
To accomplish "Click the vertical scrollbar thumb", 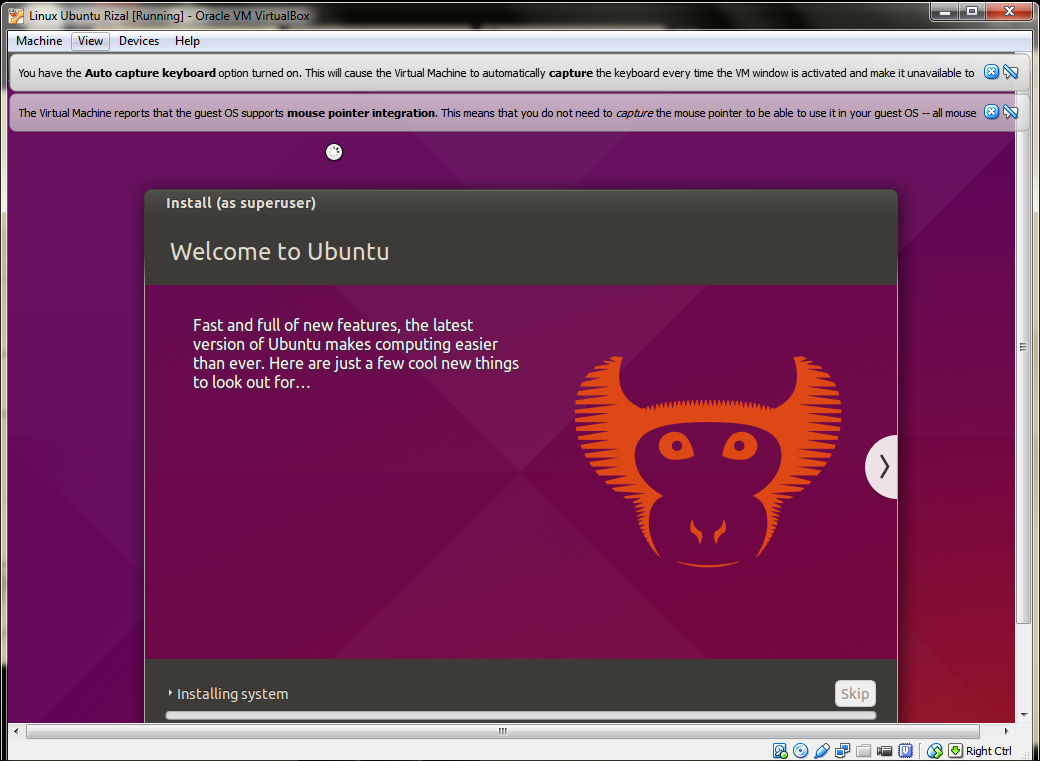I will (1023, 346).
